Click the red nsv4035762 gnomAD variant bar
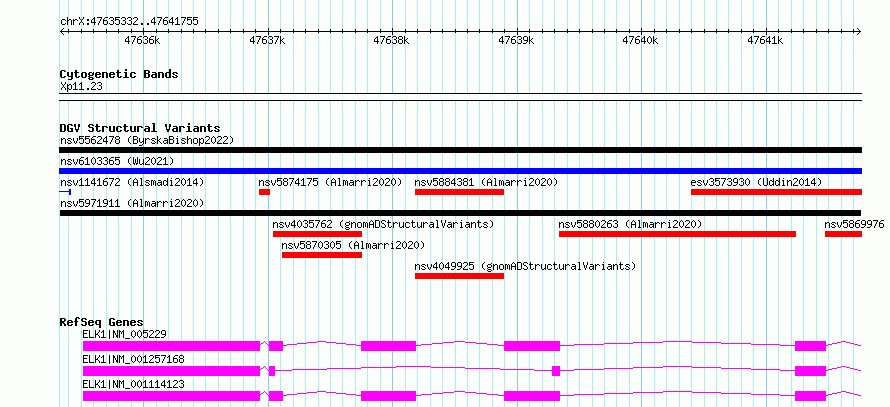Viewport: 890px width, 407px height. [x=317, y=234]
